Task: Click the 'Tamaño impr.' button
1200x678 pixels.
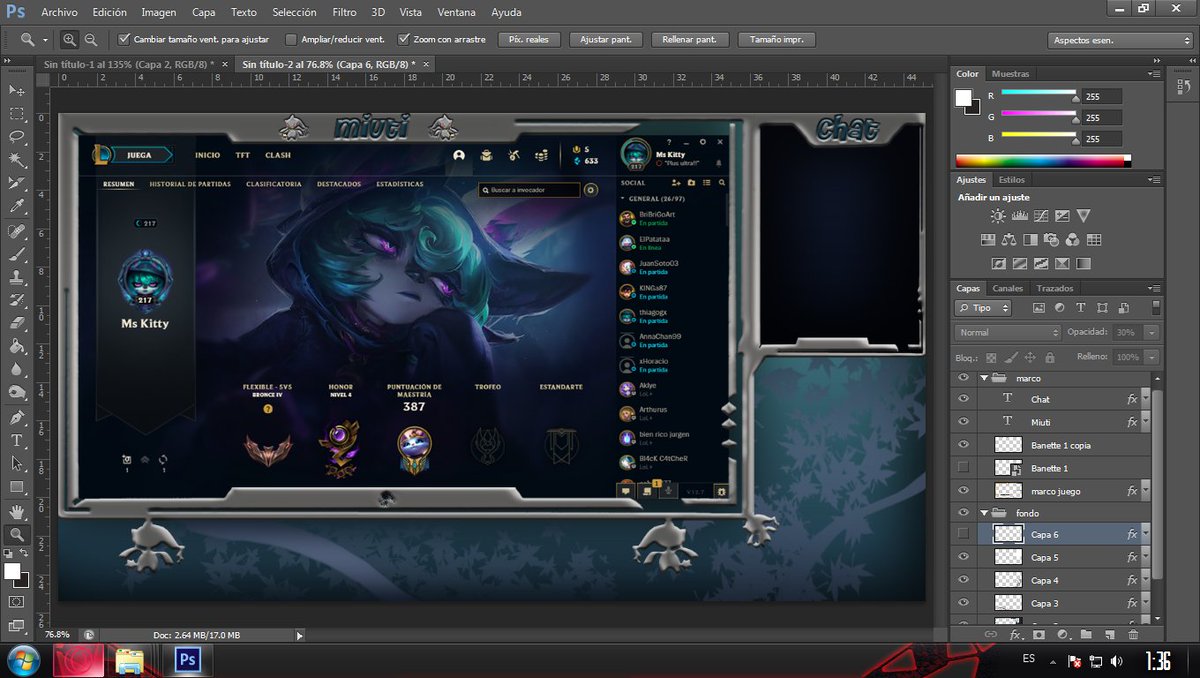Action: (777, 40)
